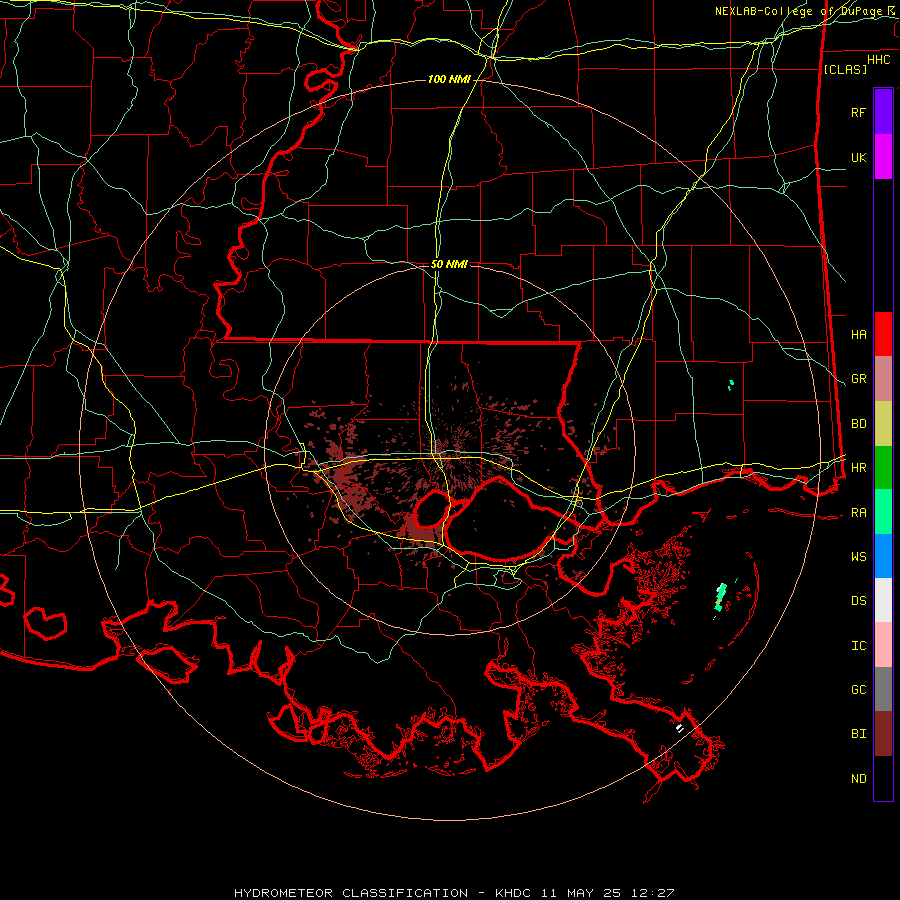Click the ND legend label
The height and width of the screenshot is (900, 900).
(858, 779)
